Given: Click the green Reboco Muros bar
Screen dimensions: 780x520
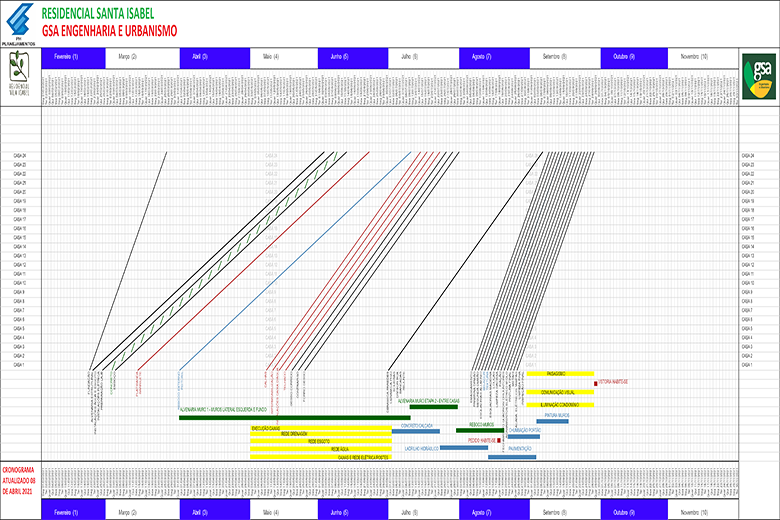Looking at the screenshot, I should pos(480,431).
